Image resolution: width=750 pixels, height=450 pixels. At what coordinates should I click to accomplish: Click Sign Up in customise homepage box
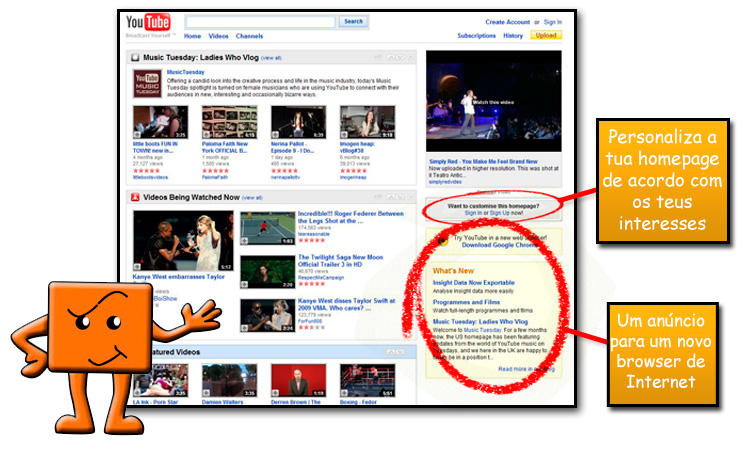499,213
